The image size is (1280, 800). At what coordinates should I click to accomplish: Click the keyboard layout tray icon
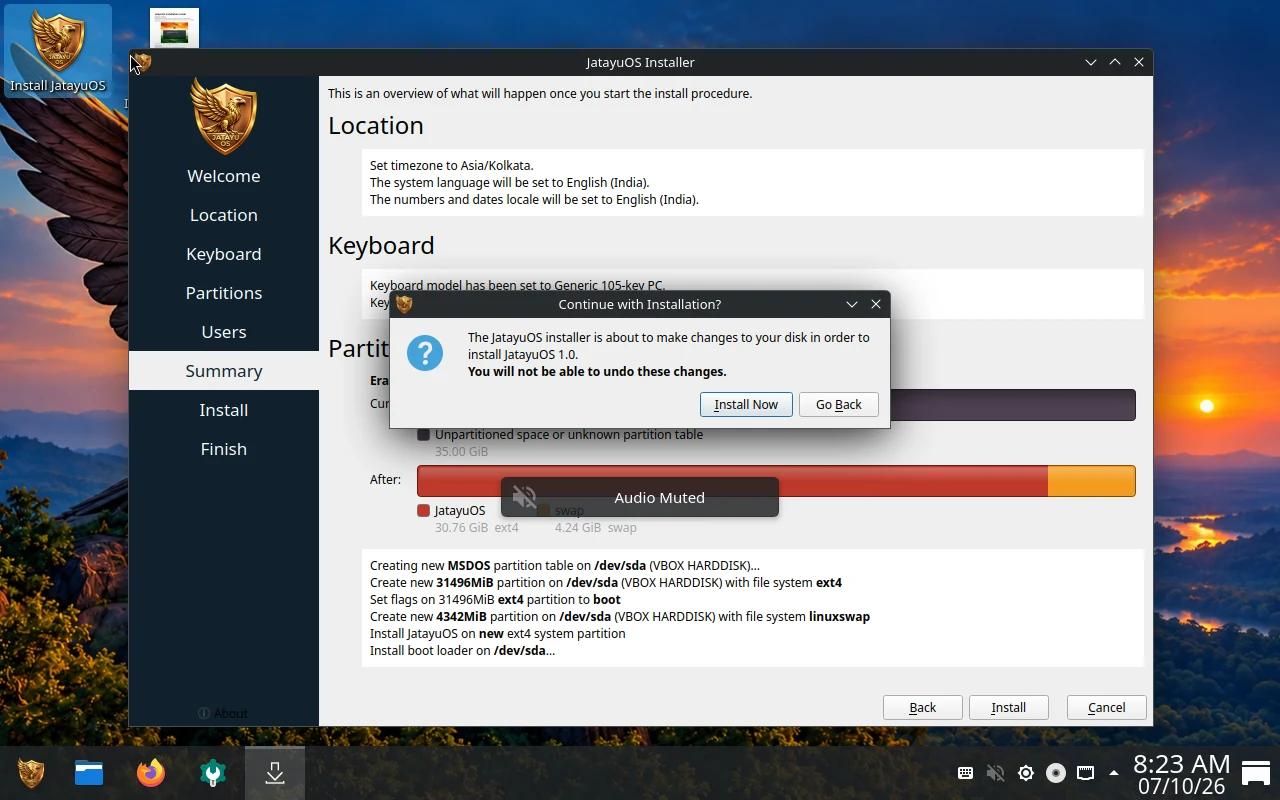point(966,773)
